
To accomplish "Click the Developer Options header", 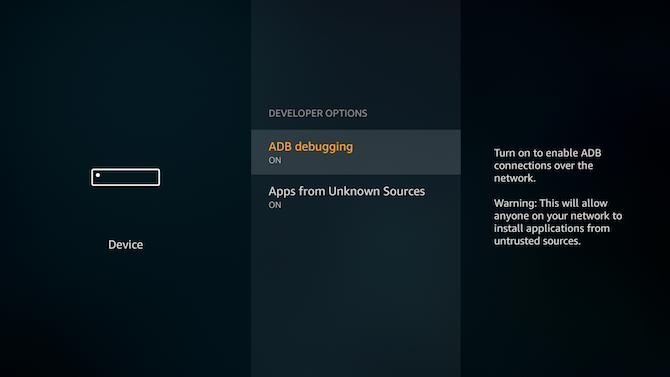I will 317,113.
